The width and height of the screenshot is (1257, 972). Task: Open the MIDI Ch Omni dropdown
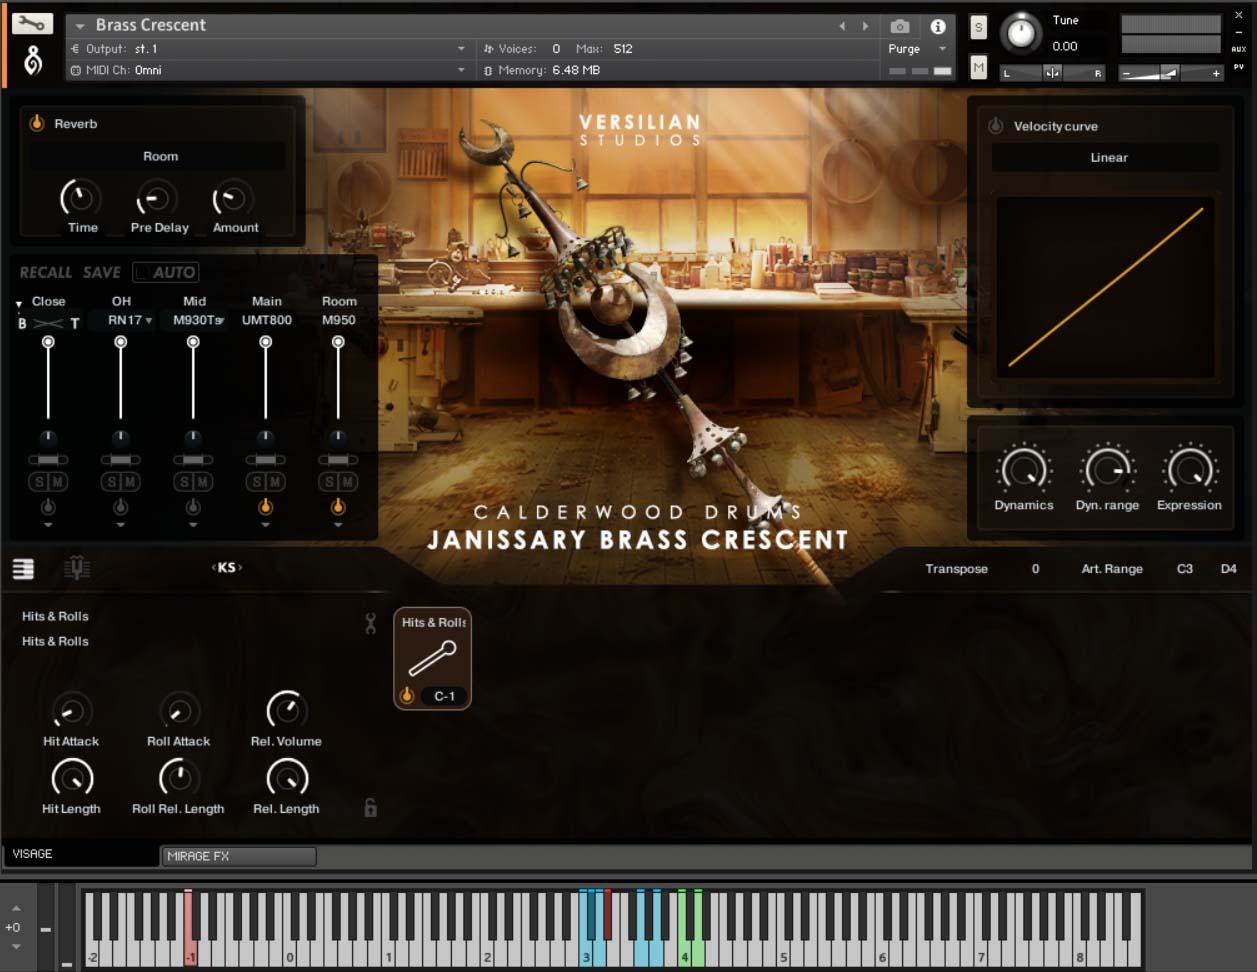coord(268,70)
